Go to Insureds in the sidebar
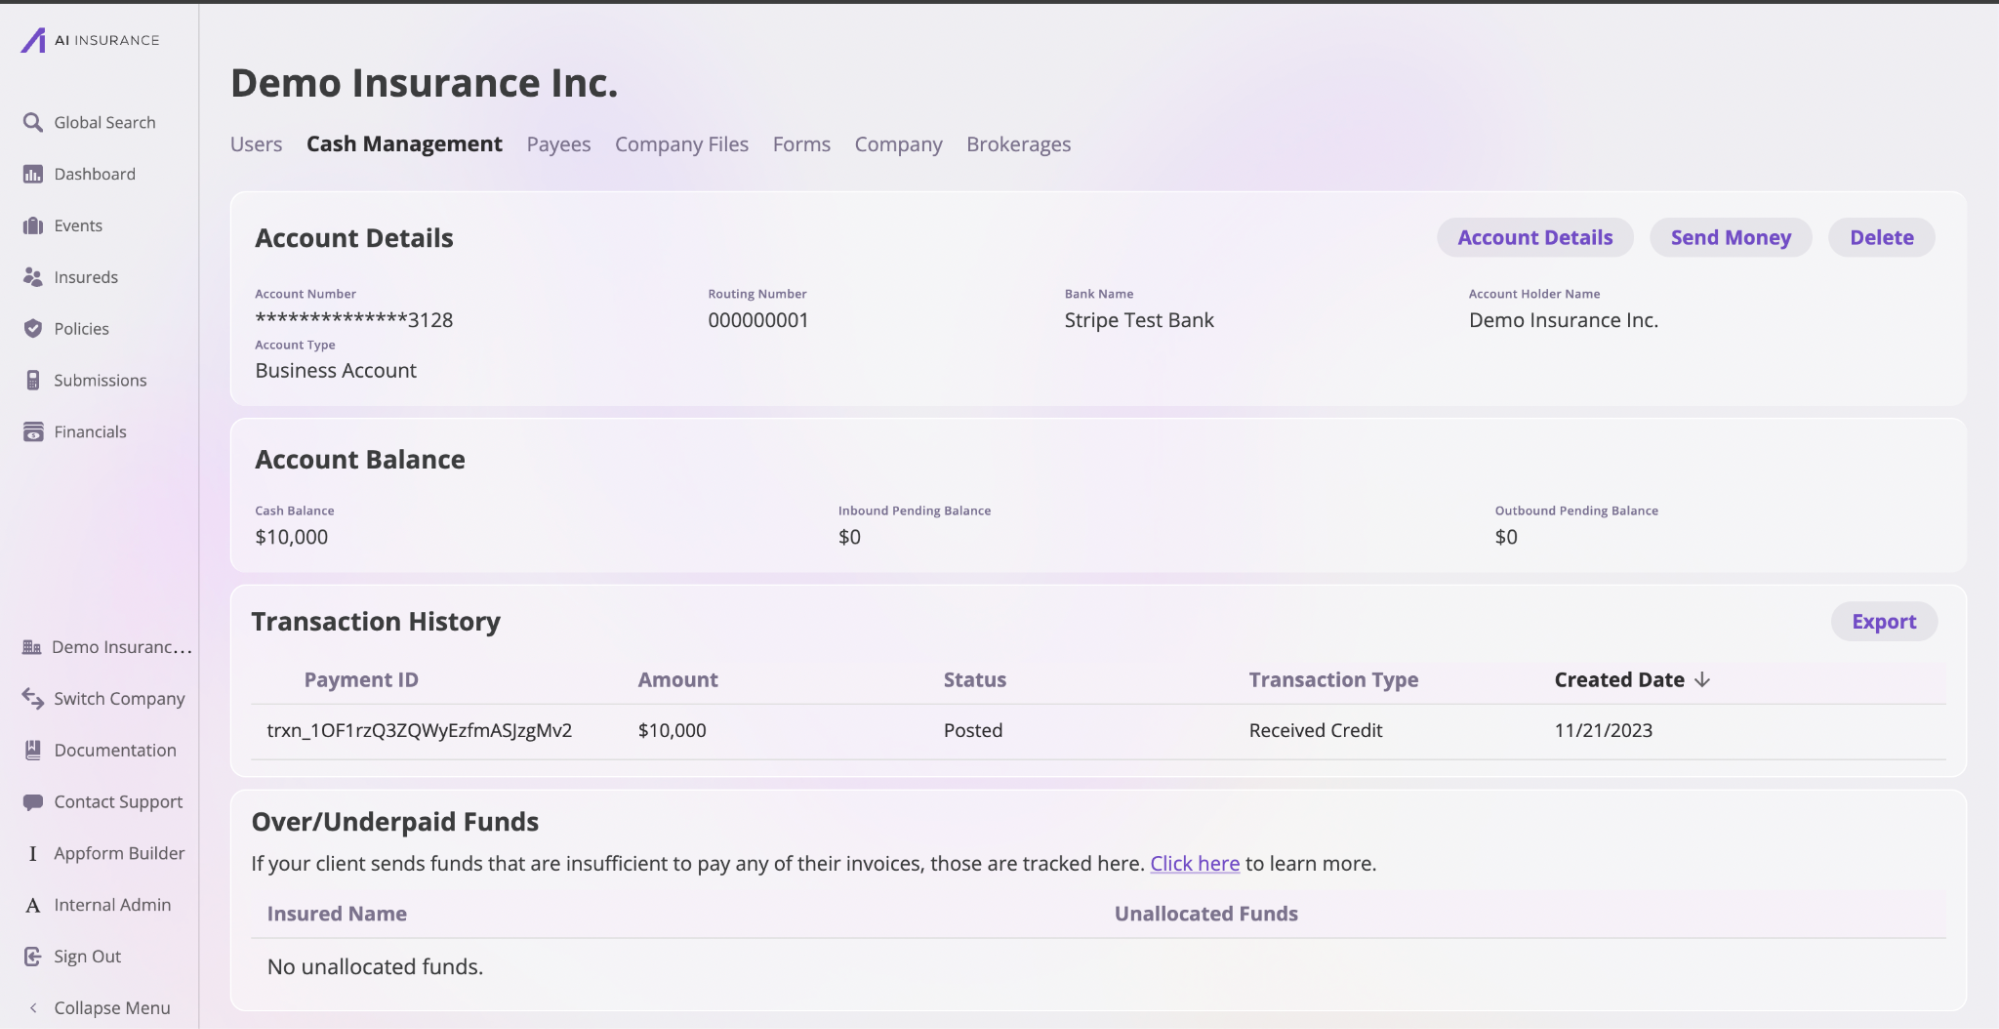 click(86, 277)
